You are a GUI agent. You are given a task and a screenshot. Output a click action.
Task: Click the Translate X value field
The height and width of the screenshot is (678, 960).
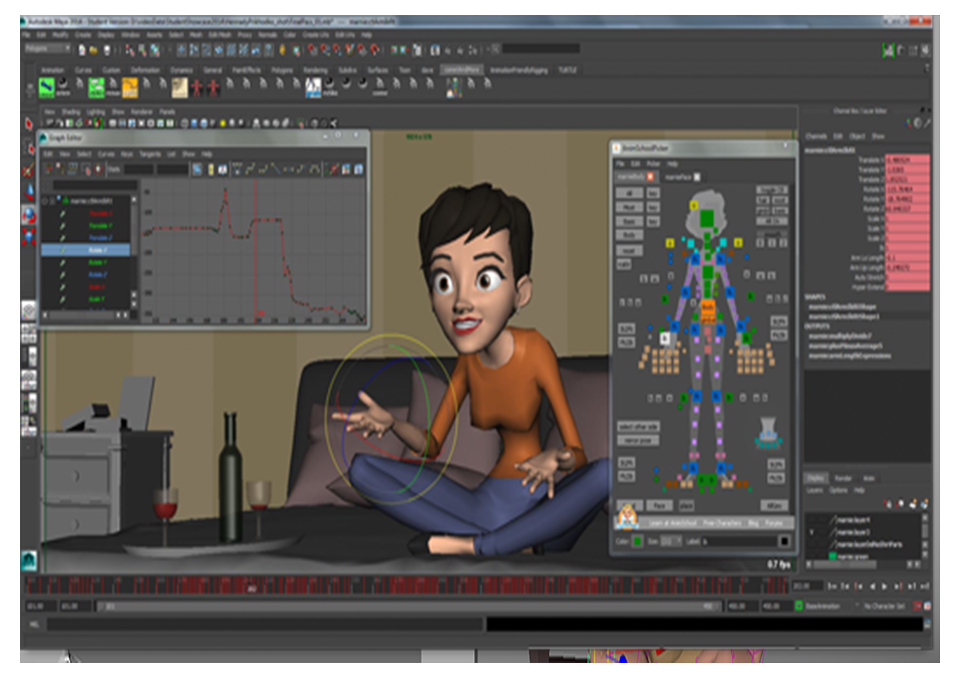(907, 160)
